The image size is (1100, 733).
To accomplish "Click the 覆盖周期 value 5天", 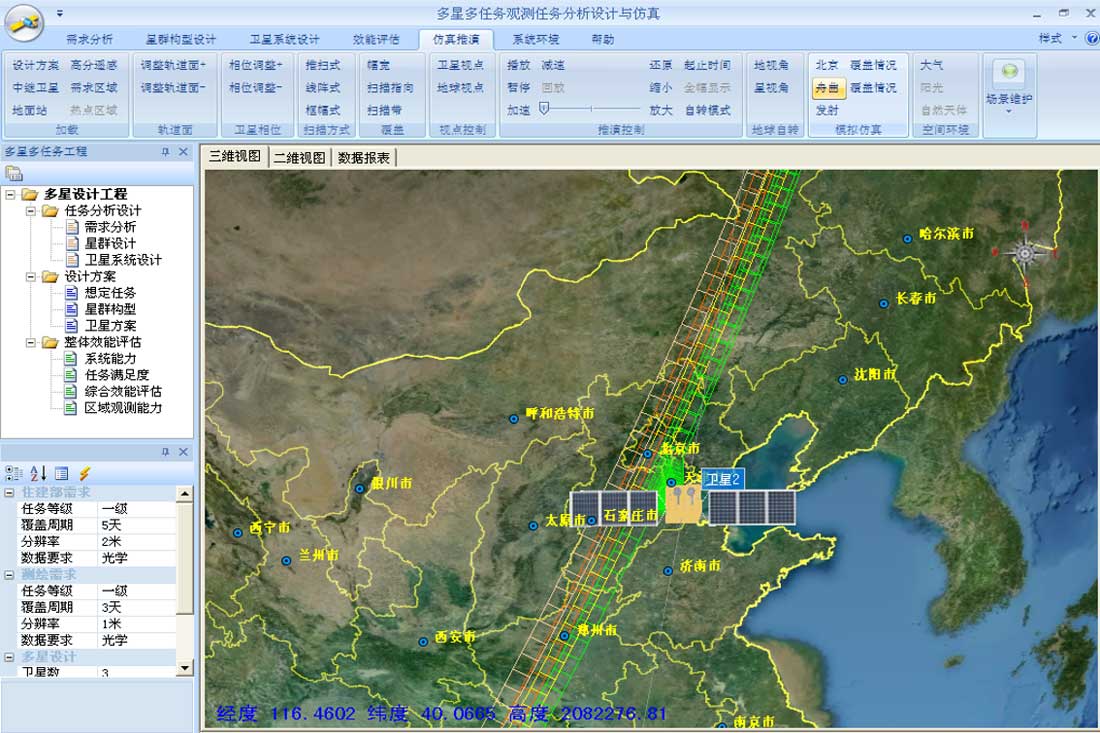I will [x=137, y=525].
